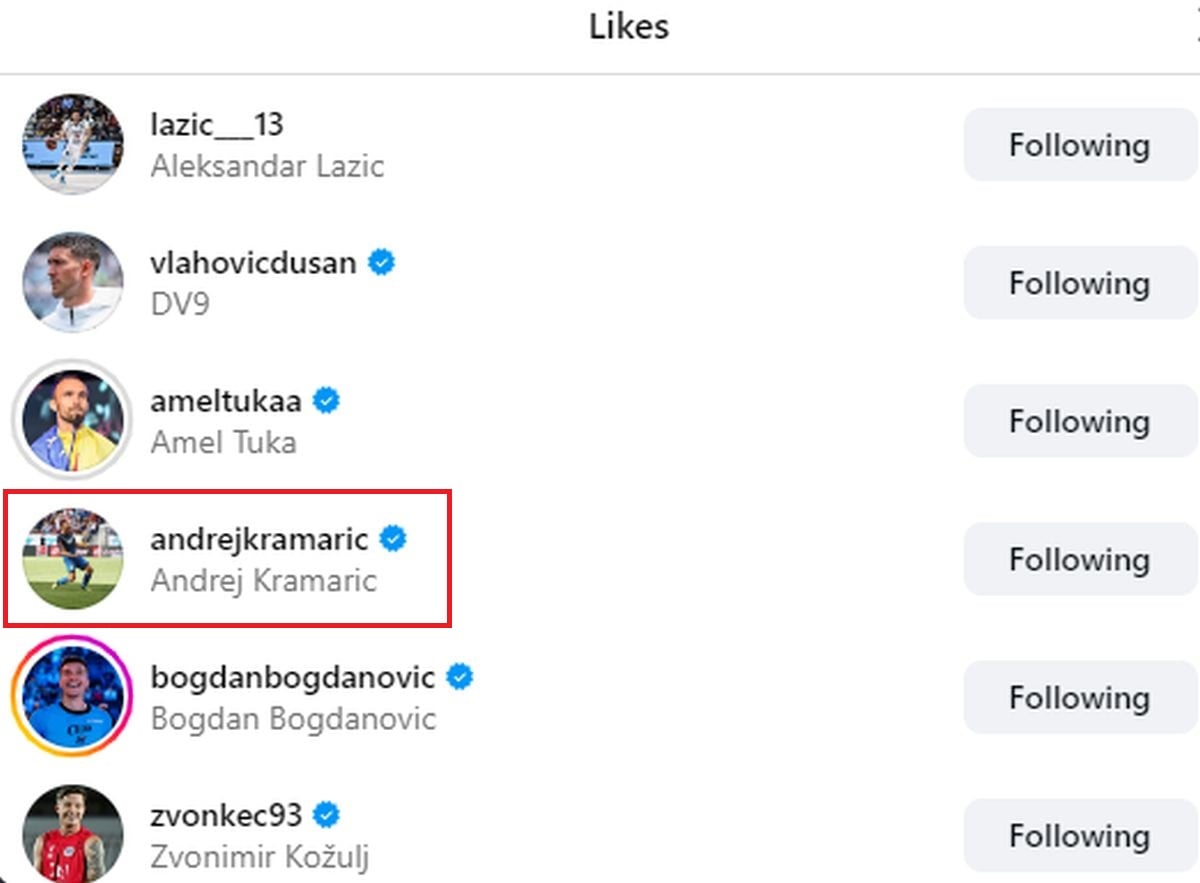The width and height of the screenshot is (1200, 883).
Task: Open bogdanbogdanovic username link
Action: pos(293,677)
